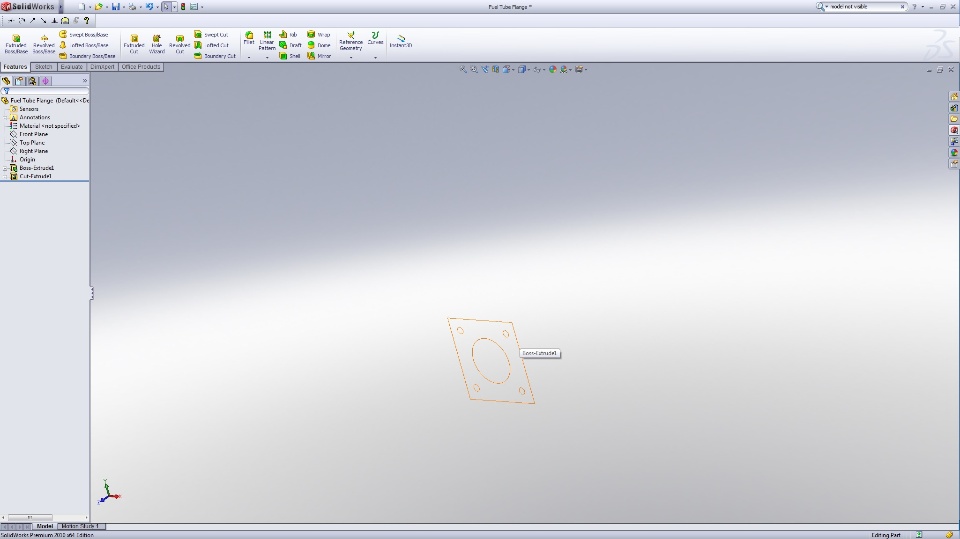Open the Reference Geometry dropdown arrow

(351, 57)
